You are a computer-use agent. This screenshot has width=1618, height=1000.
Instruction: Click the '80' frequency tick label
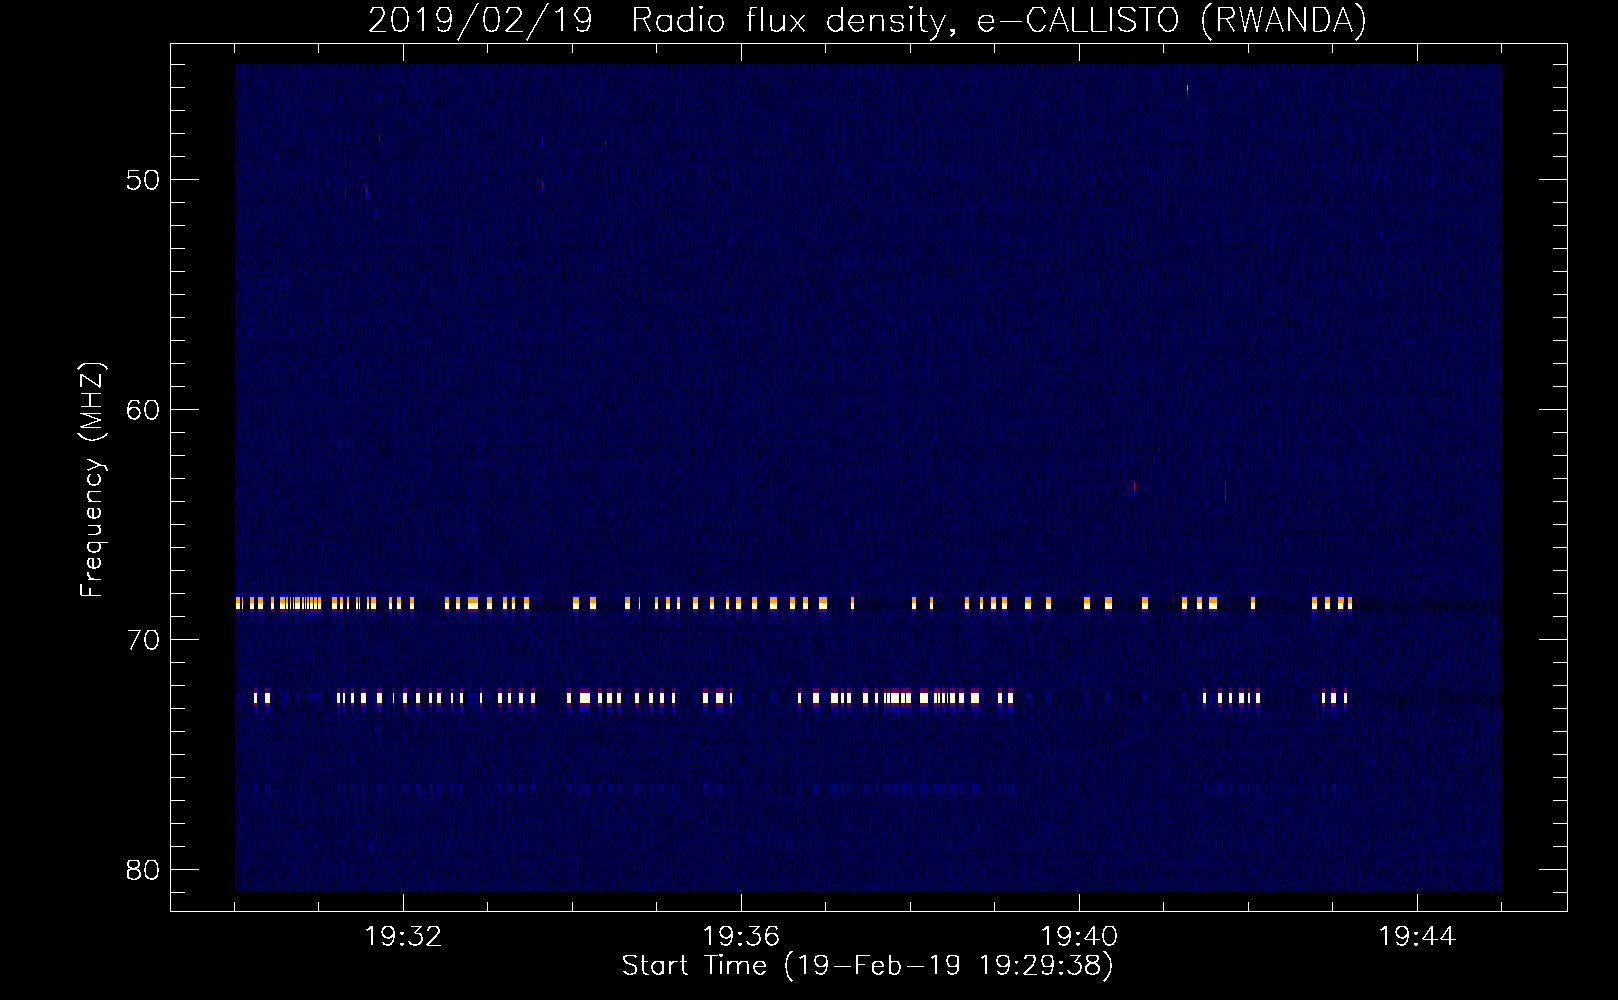pyautogui.click(x=143, y=870)
